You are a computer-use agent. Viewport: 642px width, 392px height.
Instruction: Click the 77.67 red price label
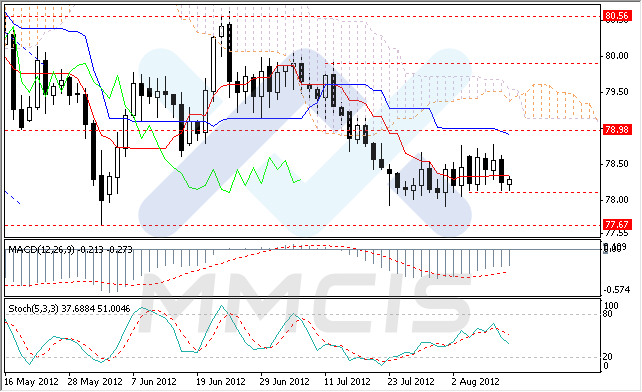[x=617, y=224]
